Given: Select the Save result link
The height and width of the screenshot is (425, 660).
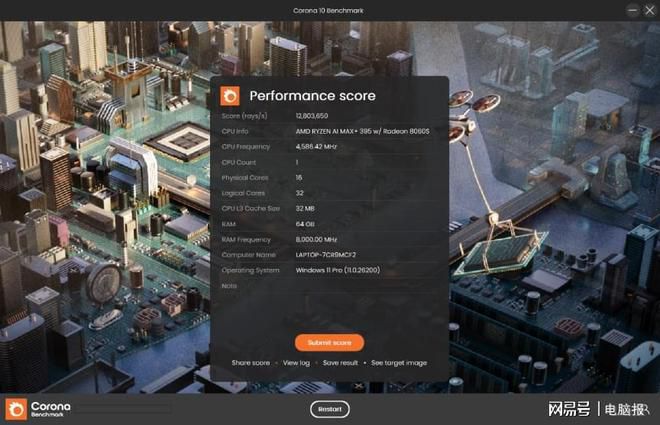Looking at the screenshot, I should click(340, 363).
